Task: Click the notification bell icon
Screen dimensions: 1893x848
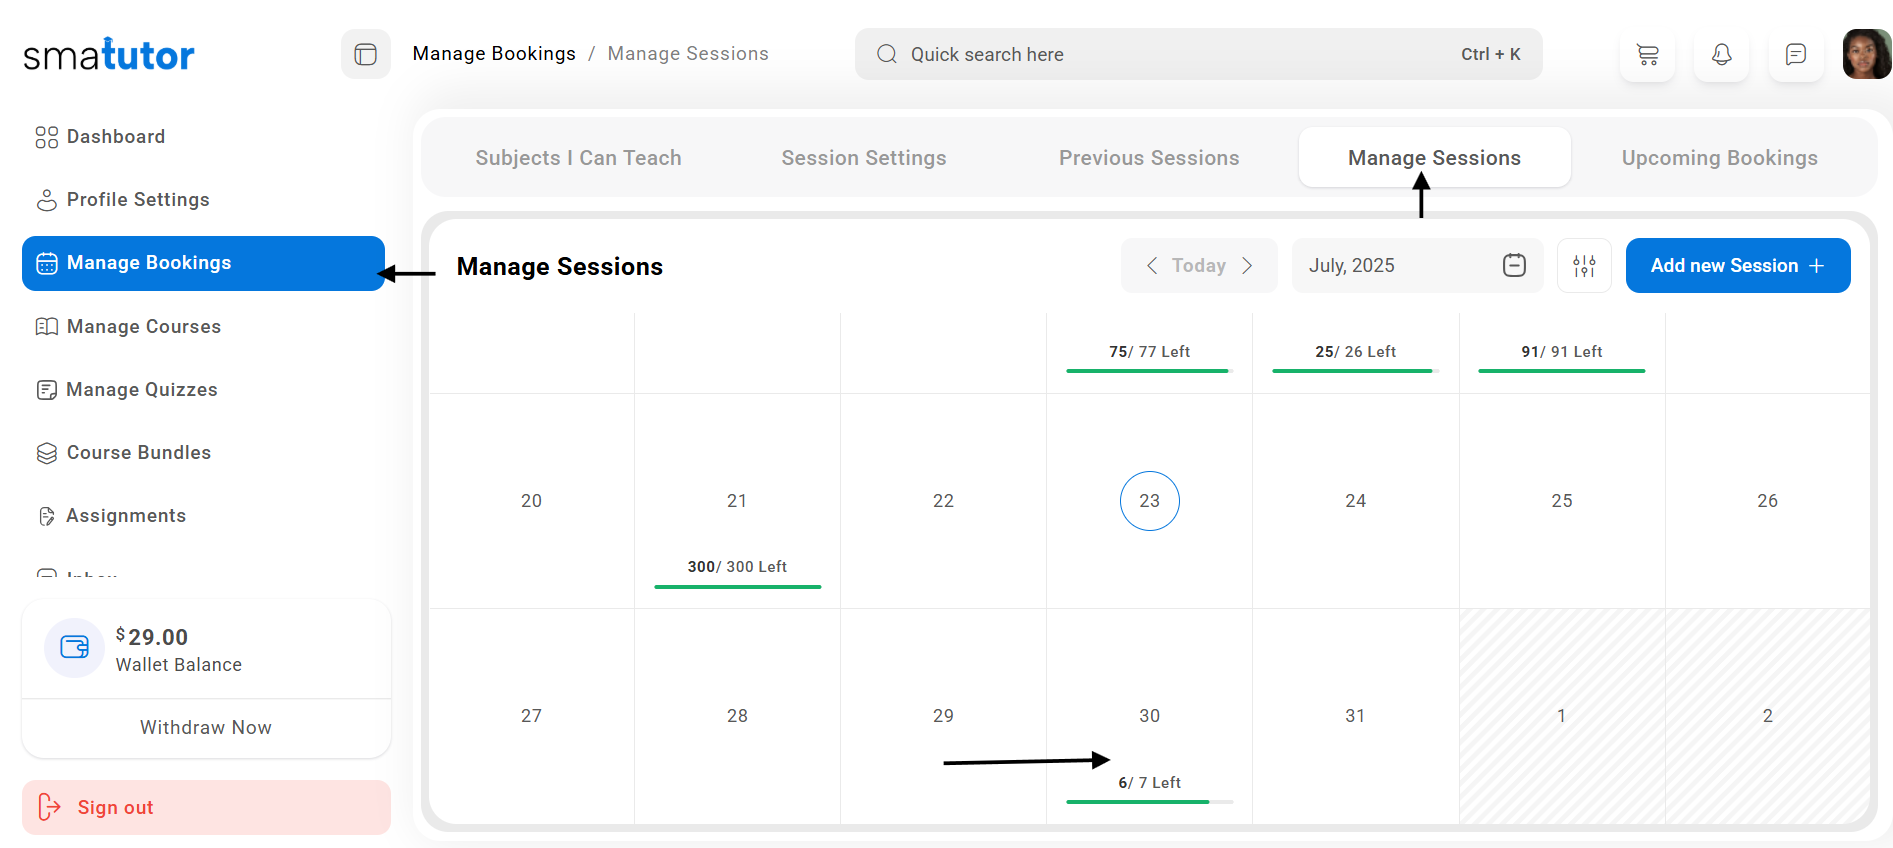Action: coord(1721,55)
